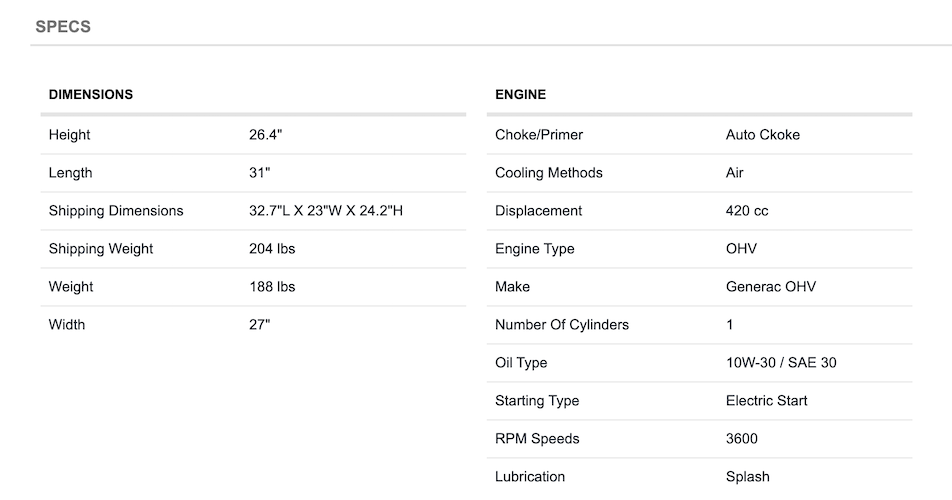Select the Auto Ckoke value

763,135
